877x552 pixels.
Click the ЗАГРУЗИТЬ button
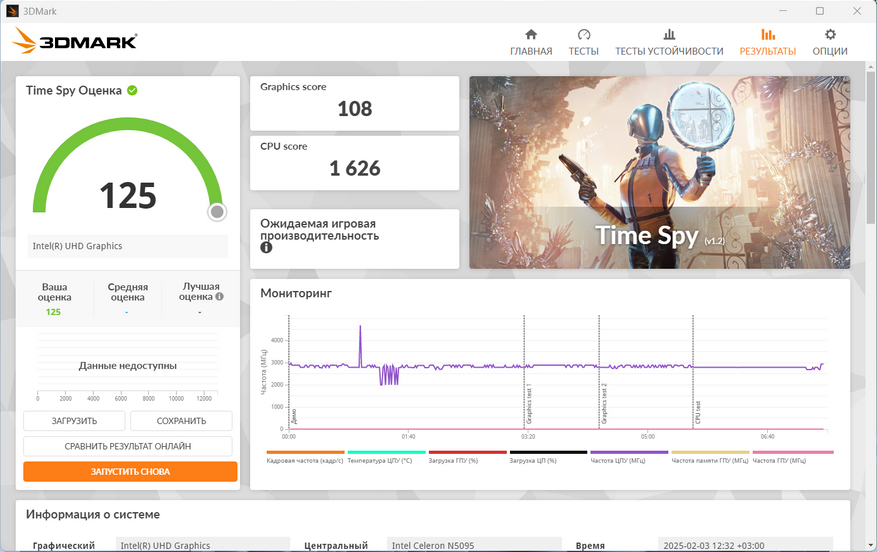[74, 421]
